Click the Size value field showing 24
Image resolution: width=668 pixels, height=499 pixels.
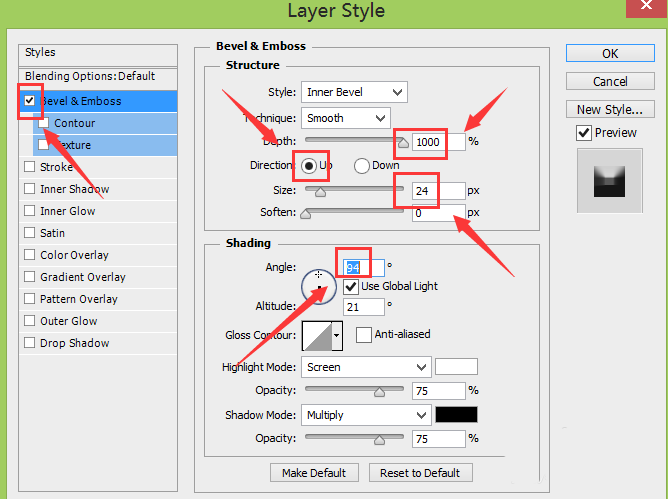(438, 191)
